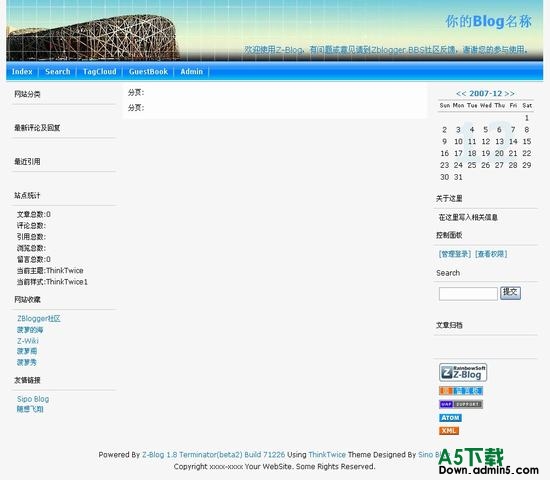This screenshot has width=550, height=480.
Task: Select 最近引用 sidebar heading
Action: point(27,162)
